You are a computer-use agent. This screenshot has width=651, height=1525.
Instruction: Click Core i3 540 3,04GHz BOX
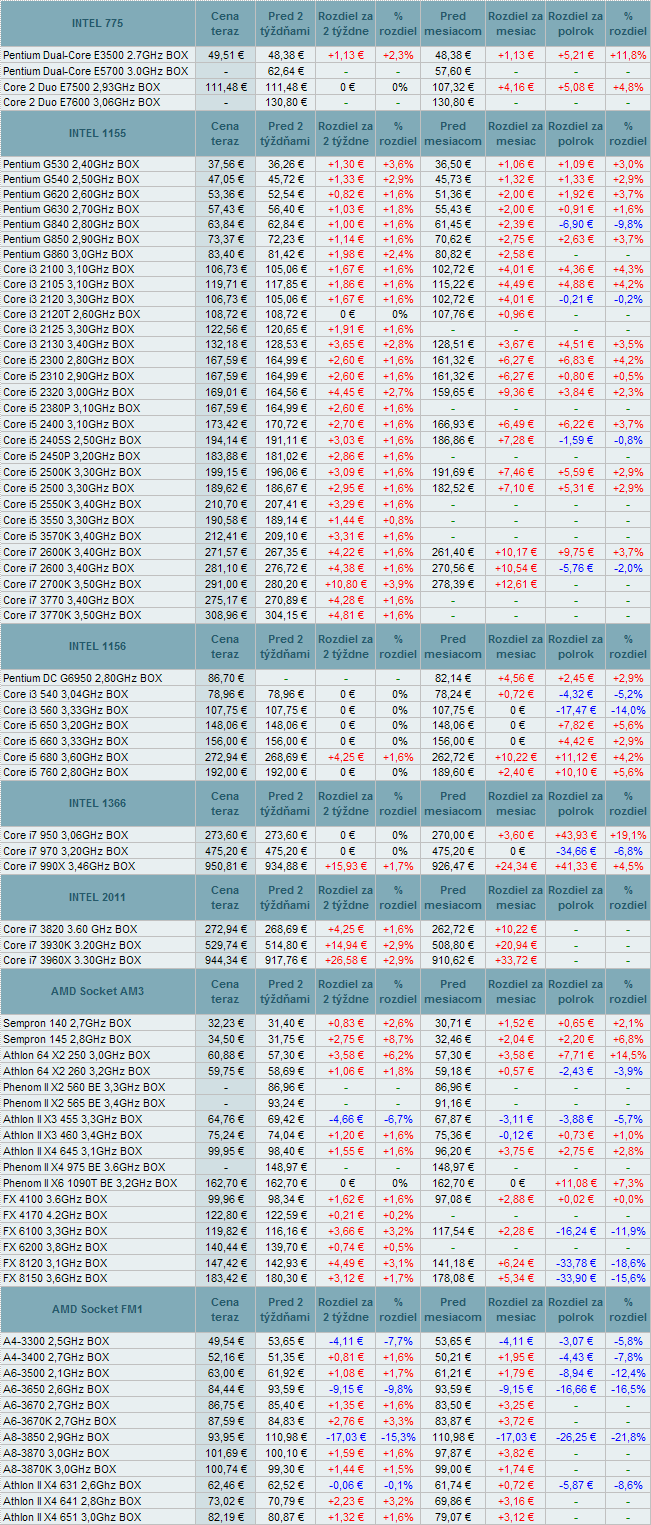(66, 693)
